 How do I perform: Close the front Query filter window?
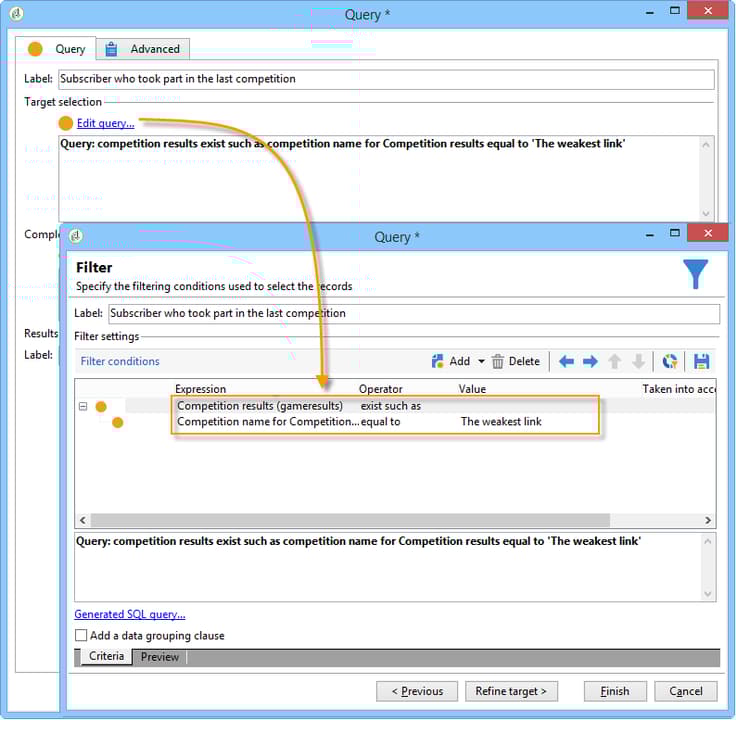[x=708, y=233]
